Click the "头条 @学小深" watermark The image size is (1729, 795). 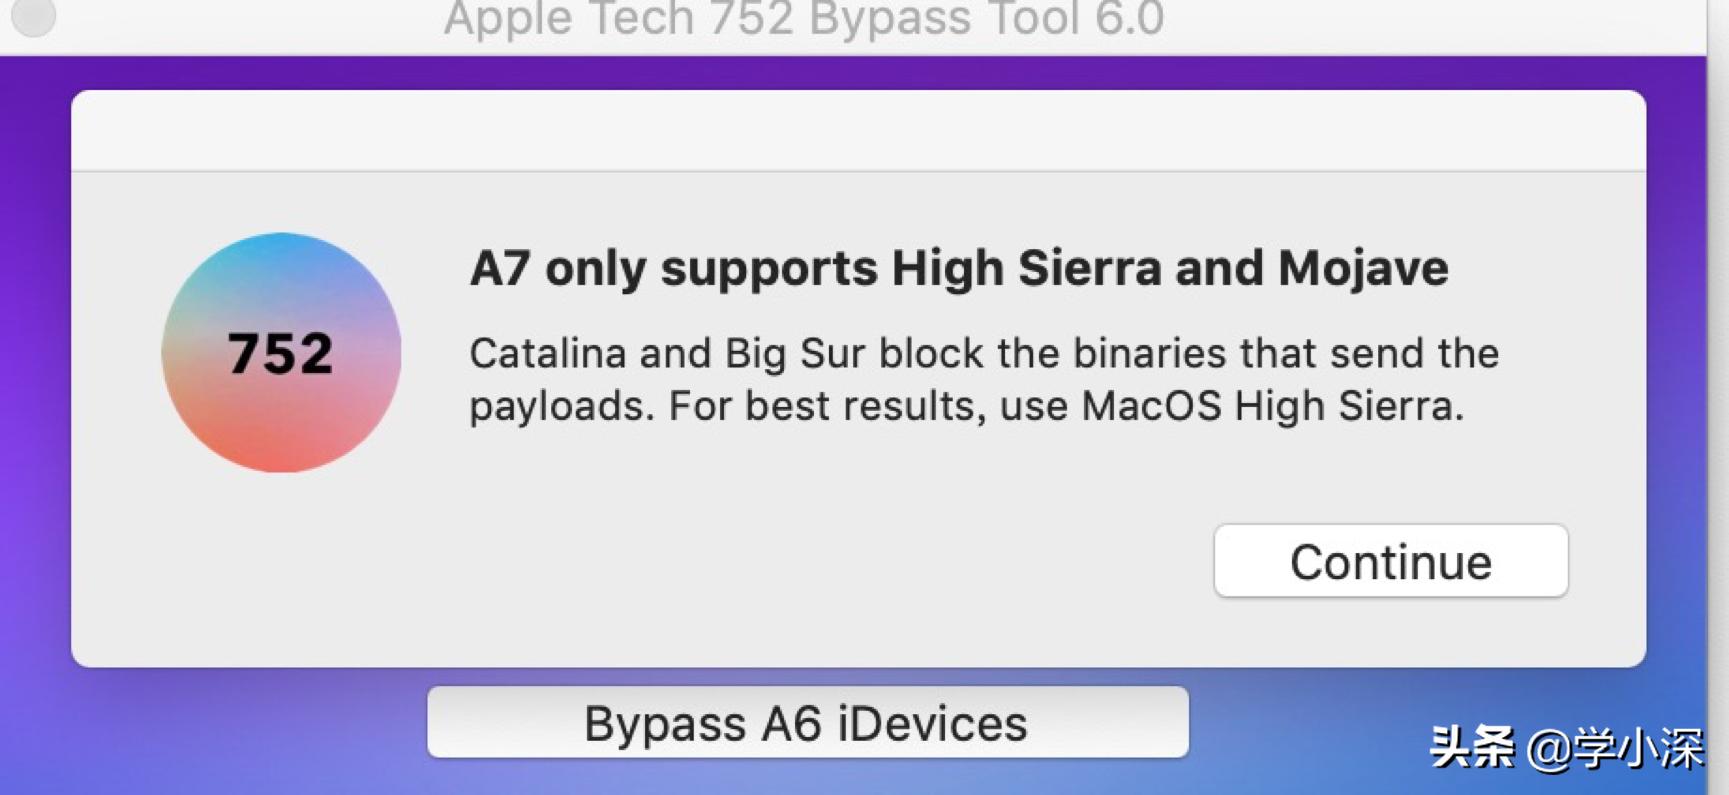tap(1565, 747)
